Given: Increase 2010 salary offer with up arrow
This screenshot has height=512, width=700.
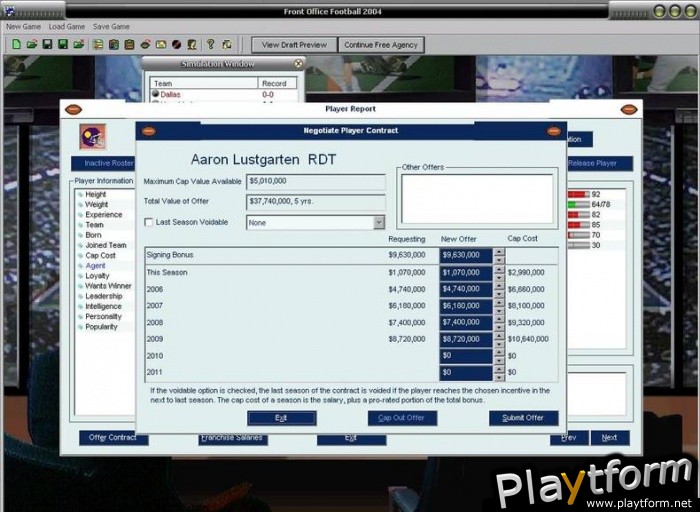Looking at the screenshot, I should pyautogui.click(x=499, y=353).
